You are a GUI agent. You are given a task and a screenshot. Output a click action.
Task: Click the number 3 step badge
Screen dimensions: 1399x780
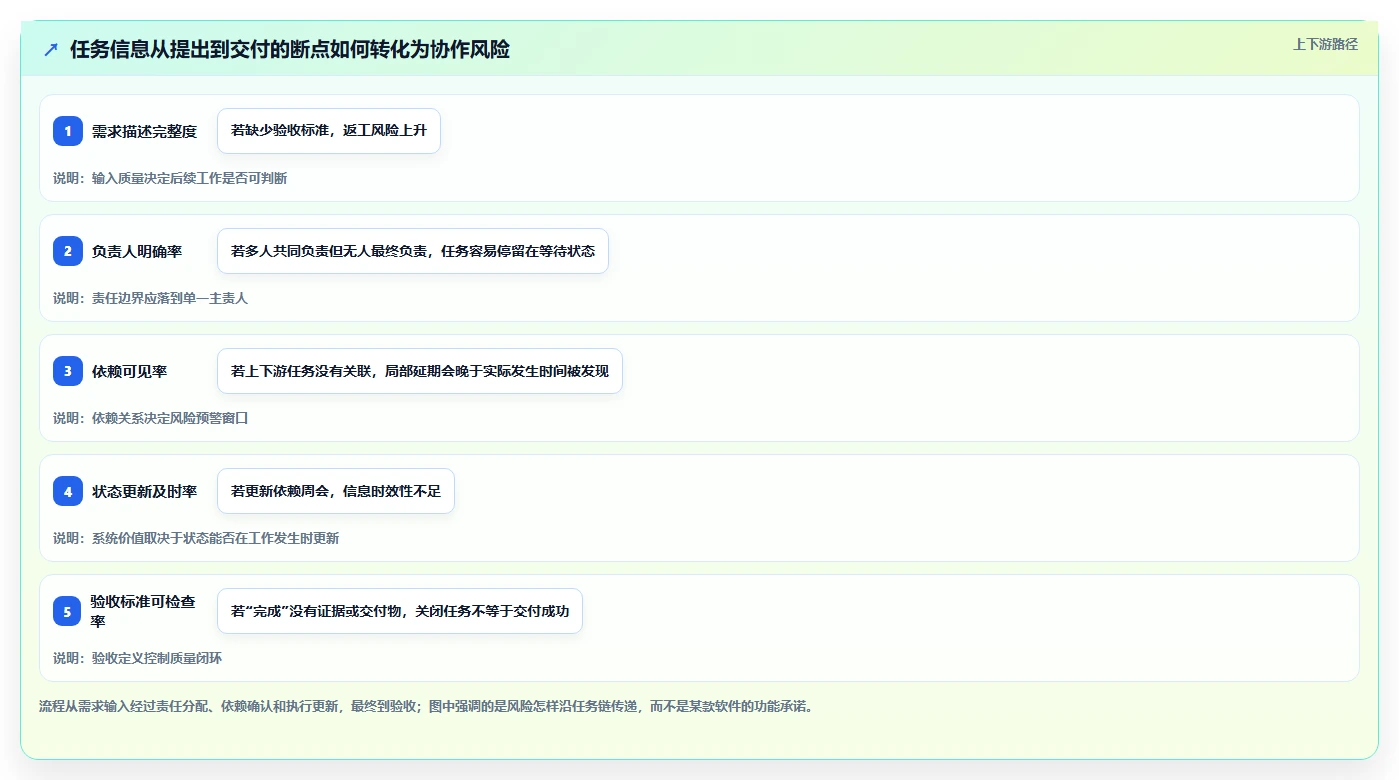click(x=68, y=371)
